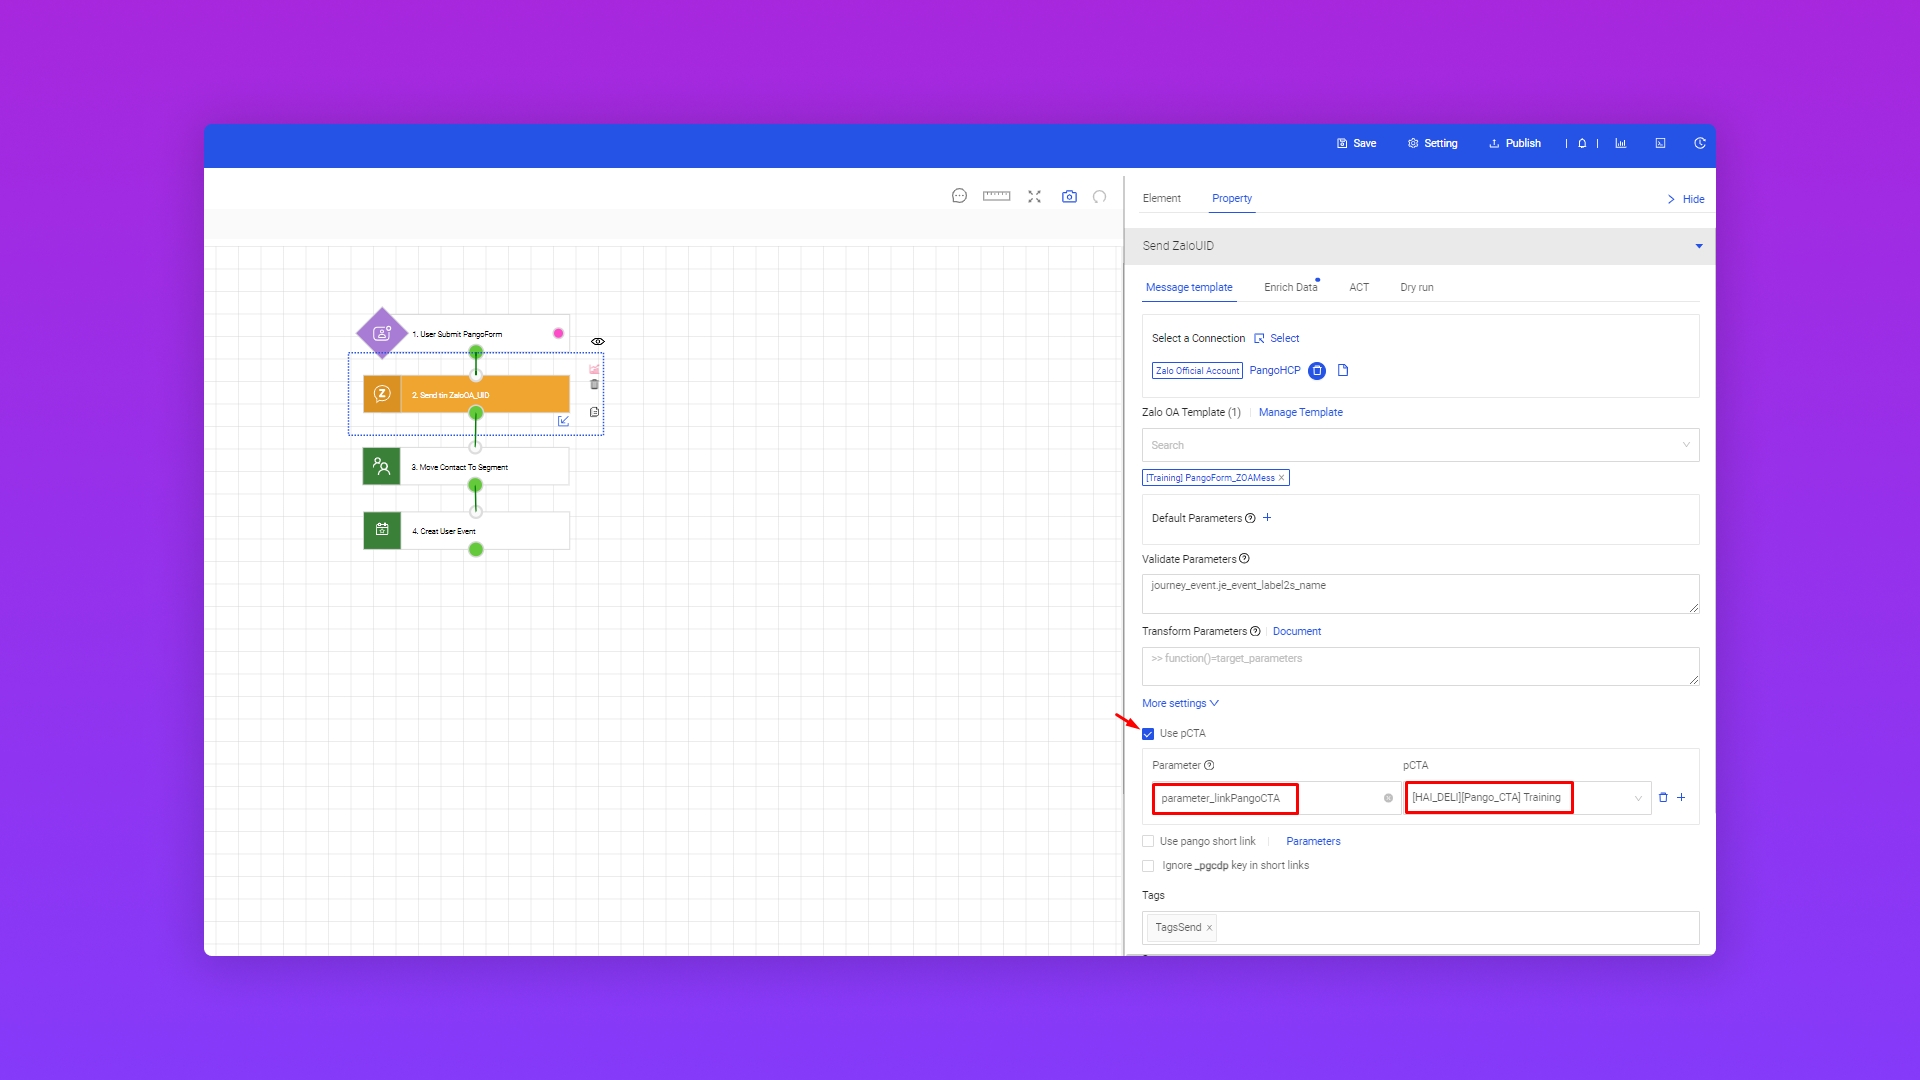Open the Manage Template link
The height and width of the screenshot is (1080, 1920).
click(1300, 413)
